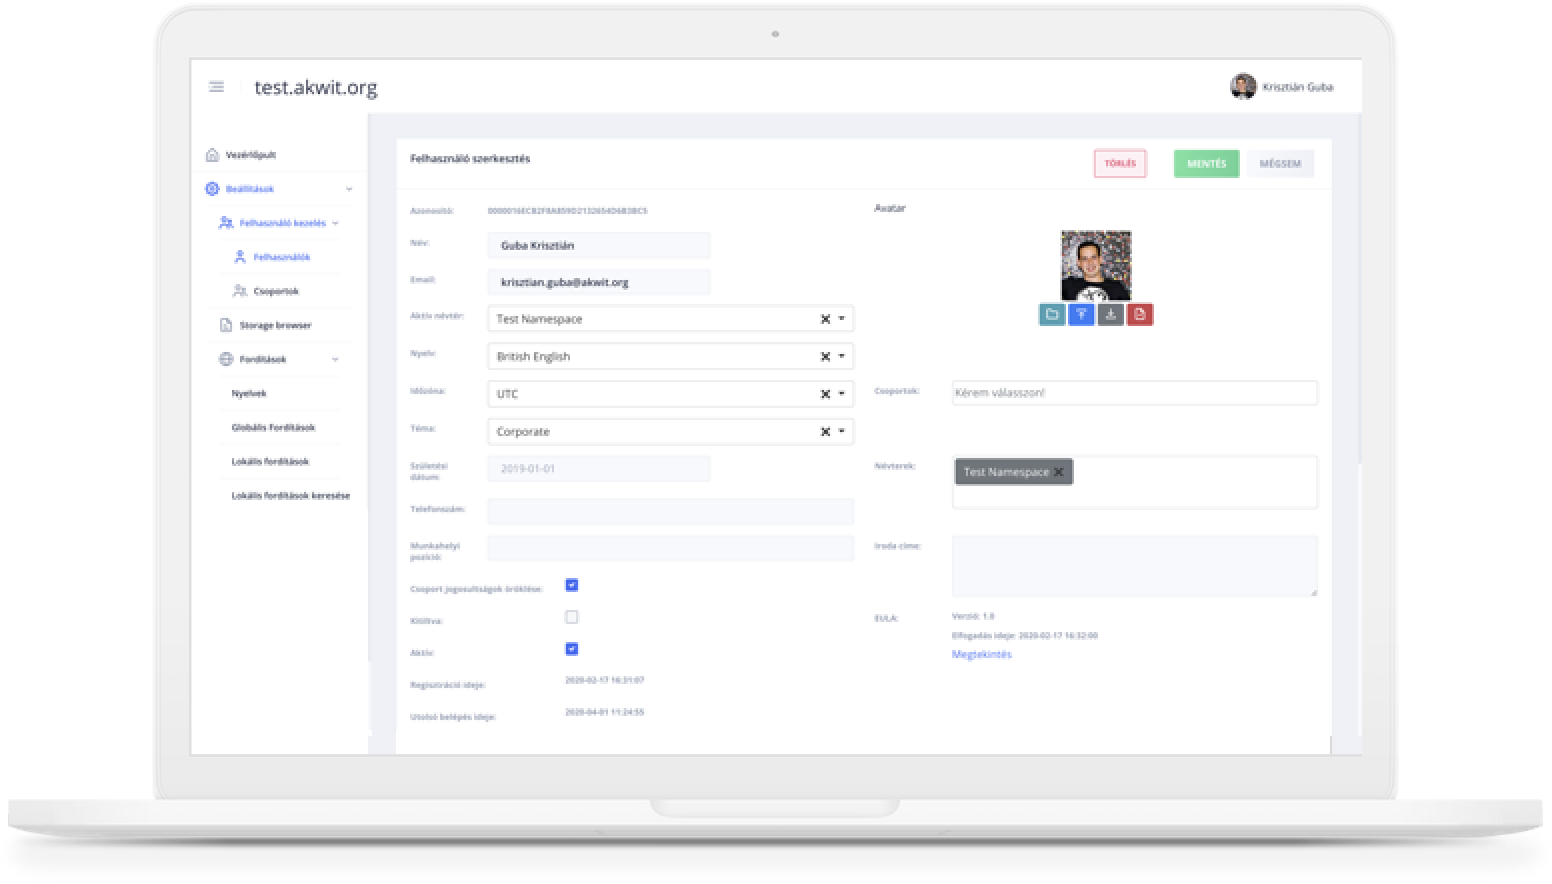The width and height of the screenshot is (1552, 884).
Task: Open the Csoportok select field
Action: [x=1134, y=393]
